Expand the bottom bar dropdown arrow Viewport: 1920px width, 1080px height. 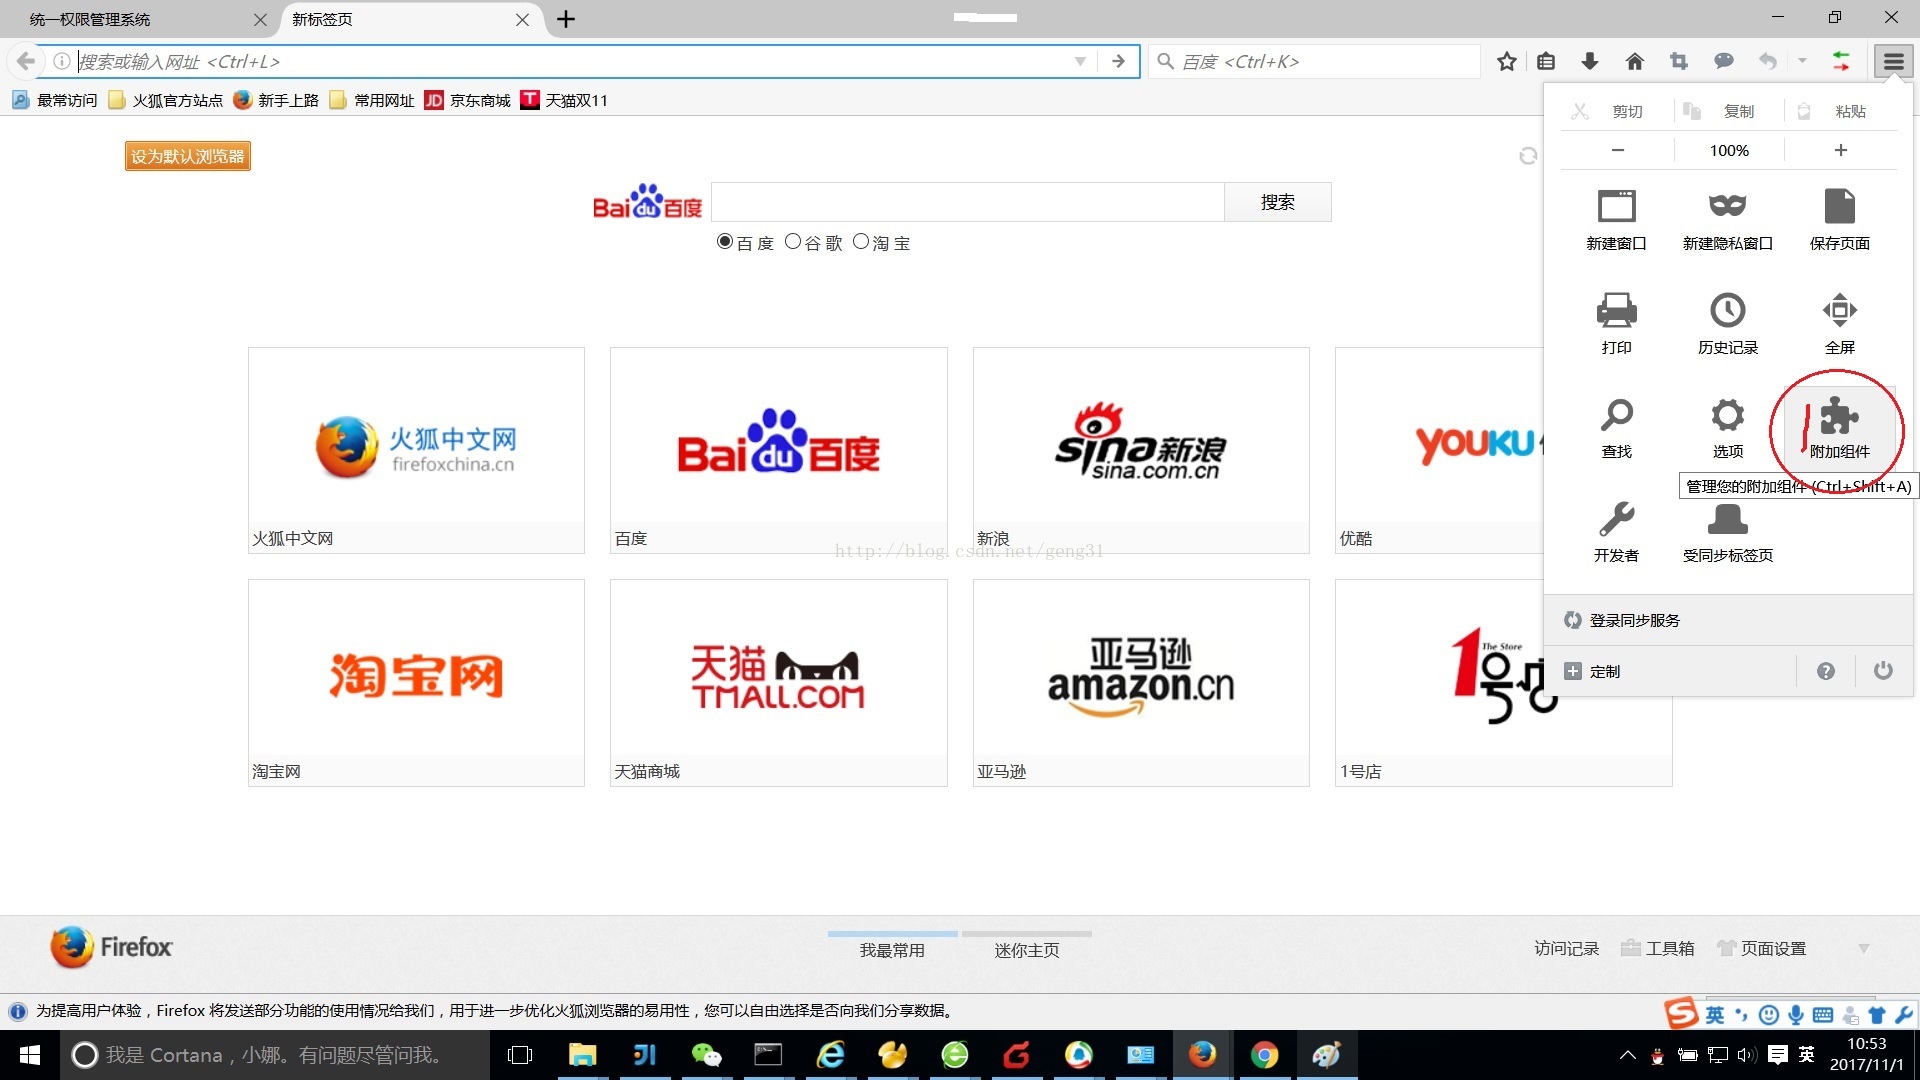point(1863,948)
